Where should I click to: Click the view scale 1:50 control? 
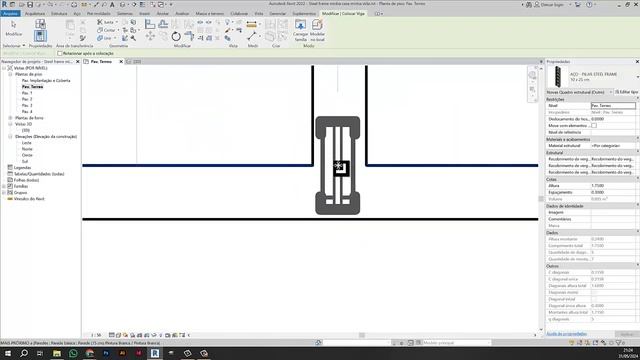tap(96, 335)
